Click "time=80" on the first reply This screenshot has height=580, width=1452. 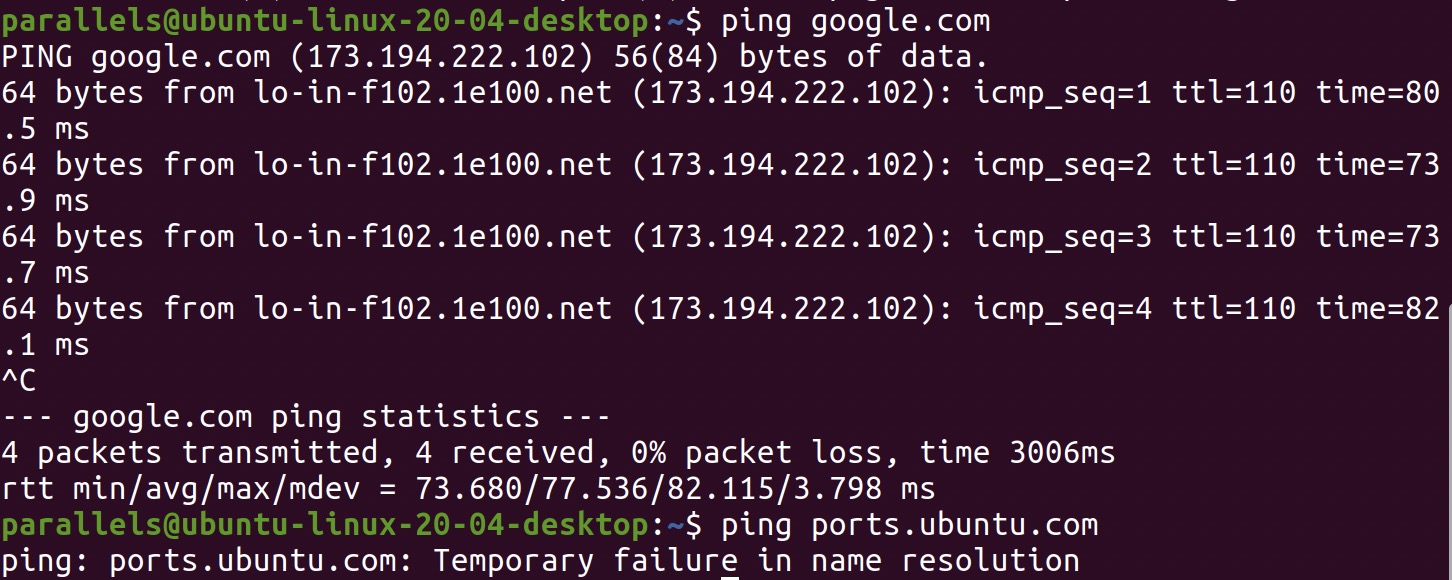(1378, 92)
